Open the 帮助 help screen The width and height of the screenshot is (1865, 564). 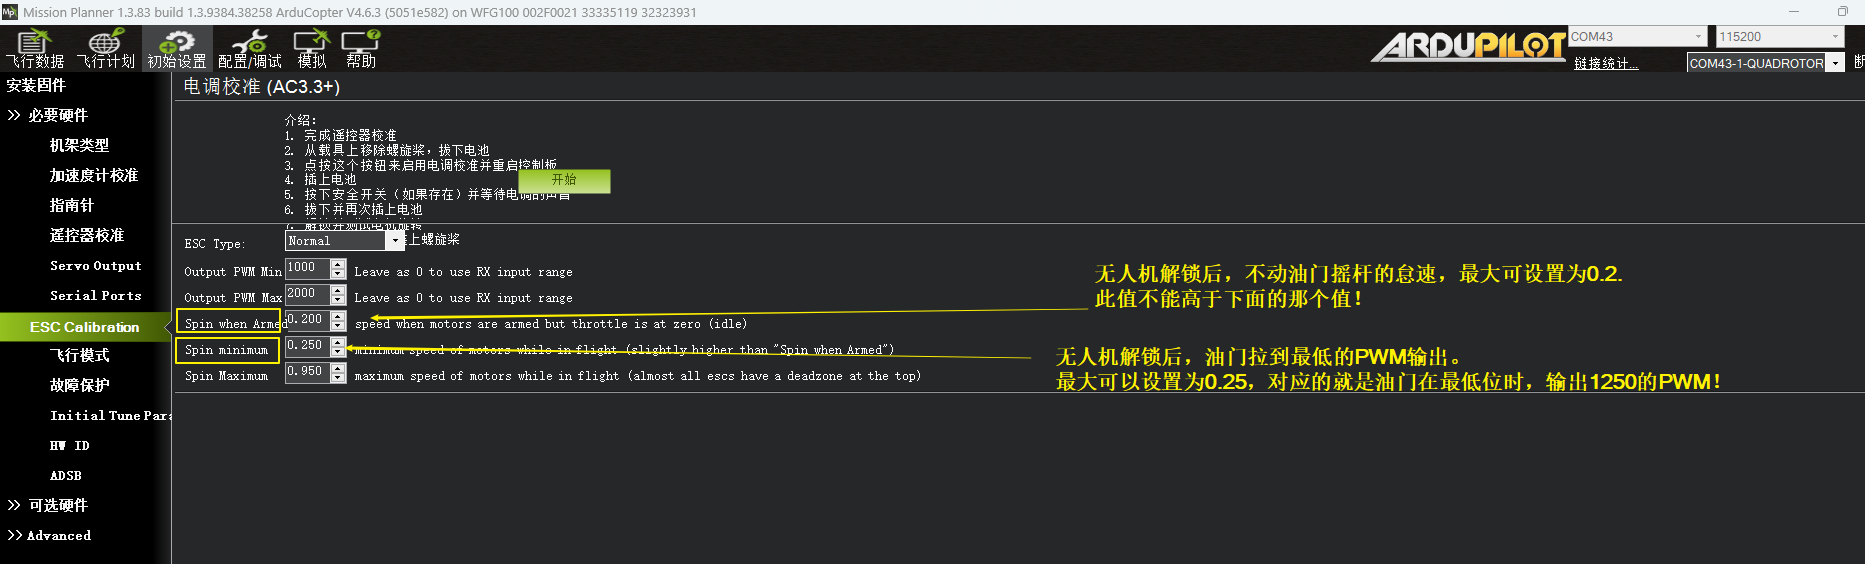tap(361, 49)
